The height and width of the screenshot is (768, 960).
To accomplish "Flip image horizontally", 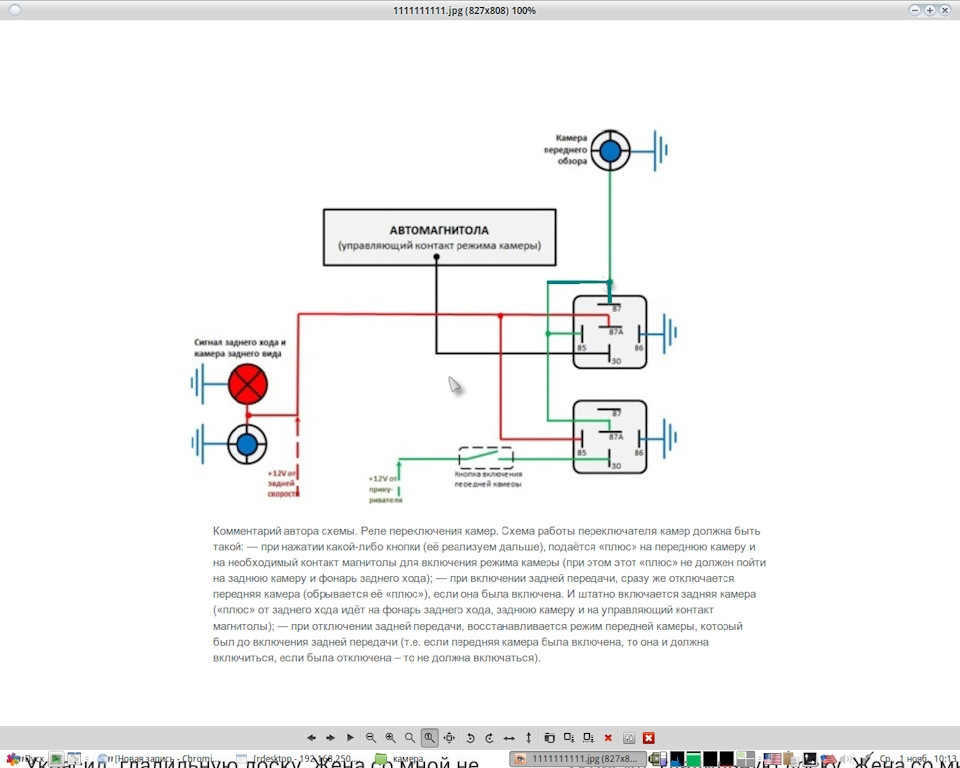I will tap(509, 738).
